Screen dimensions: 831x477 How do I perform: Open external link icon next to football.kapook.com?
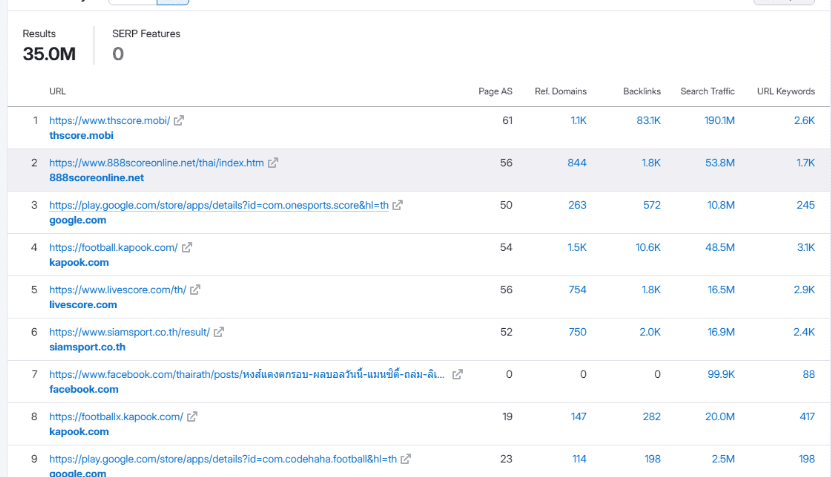pyautogui.click(x=187, y=248)
